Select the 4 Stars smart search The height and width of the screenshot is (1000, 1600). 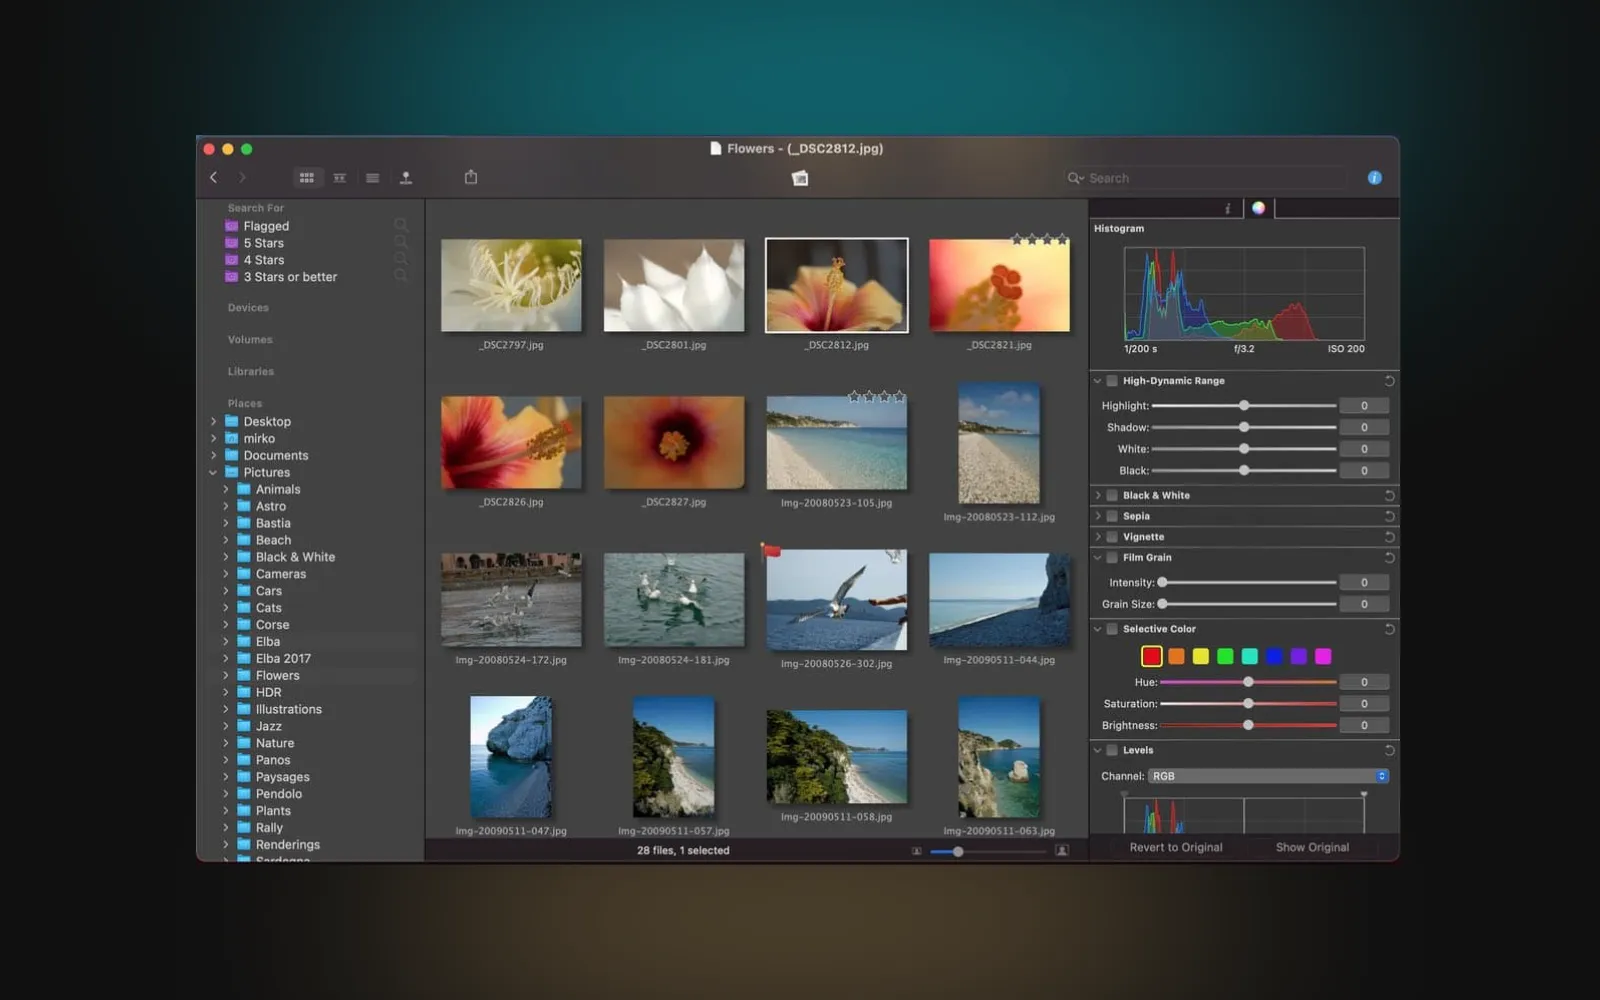[263, 260]
